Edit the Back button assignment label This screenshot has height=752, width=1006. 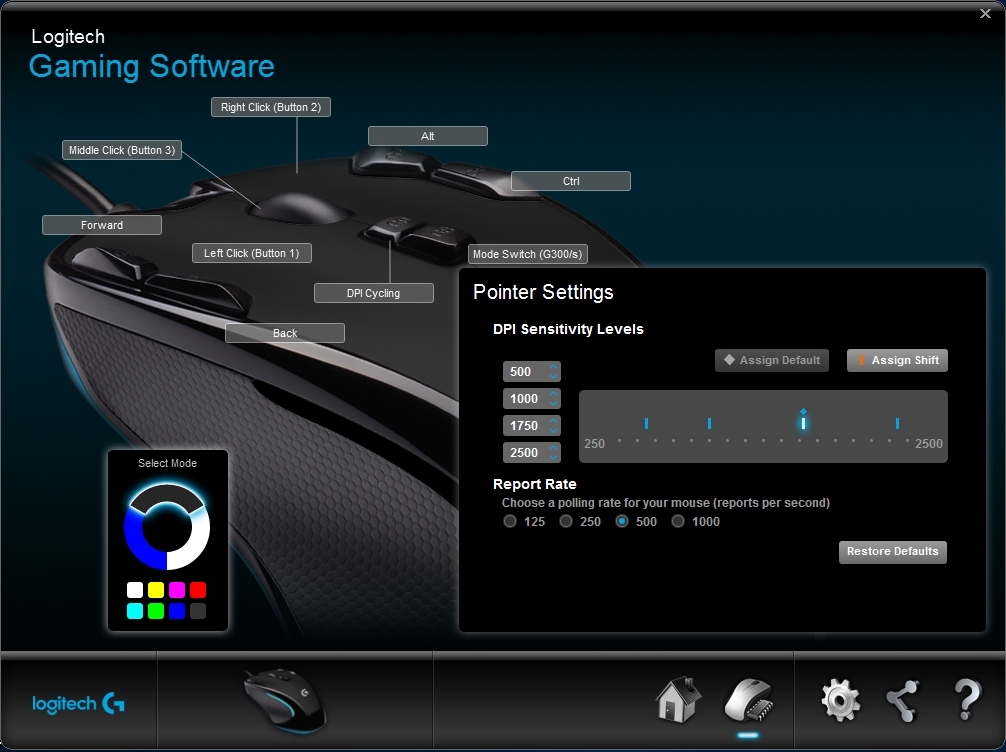pyautogui.click(x=285, y=333)
